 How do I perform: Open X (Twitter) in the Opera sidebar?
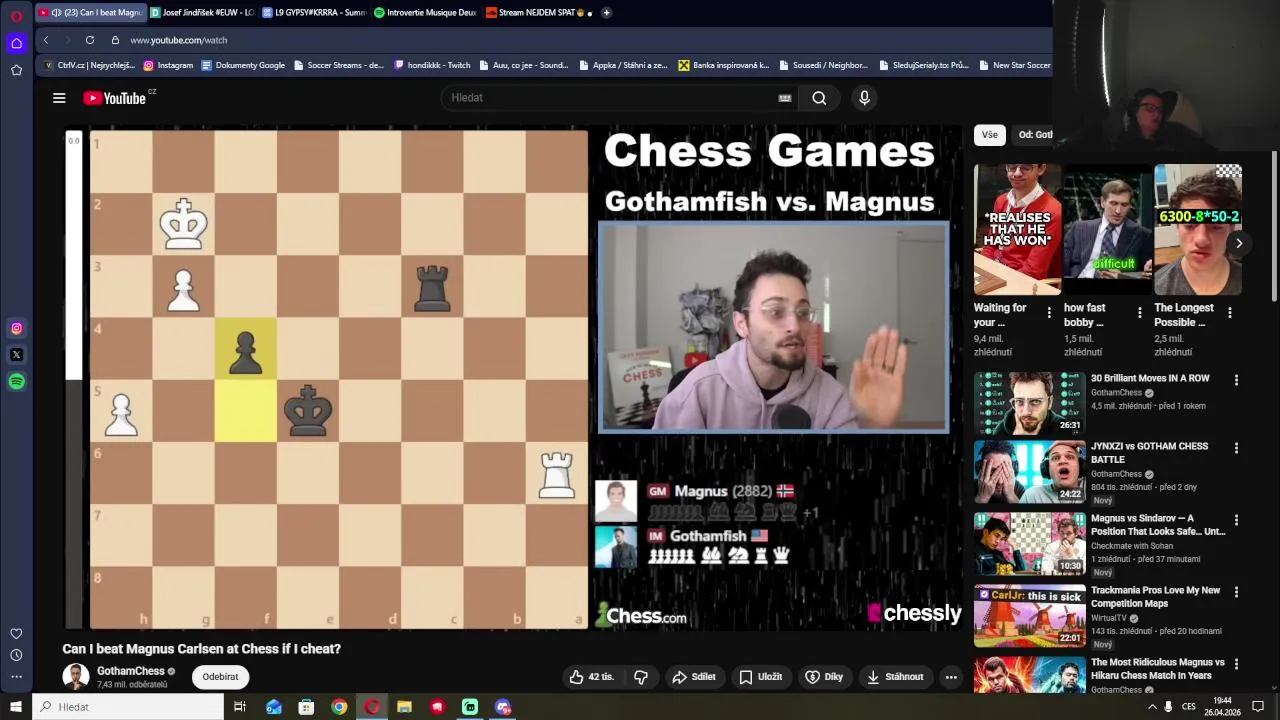(16, 355)
